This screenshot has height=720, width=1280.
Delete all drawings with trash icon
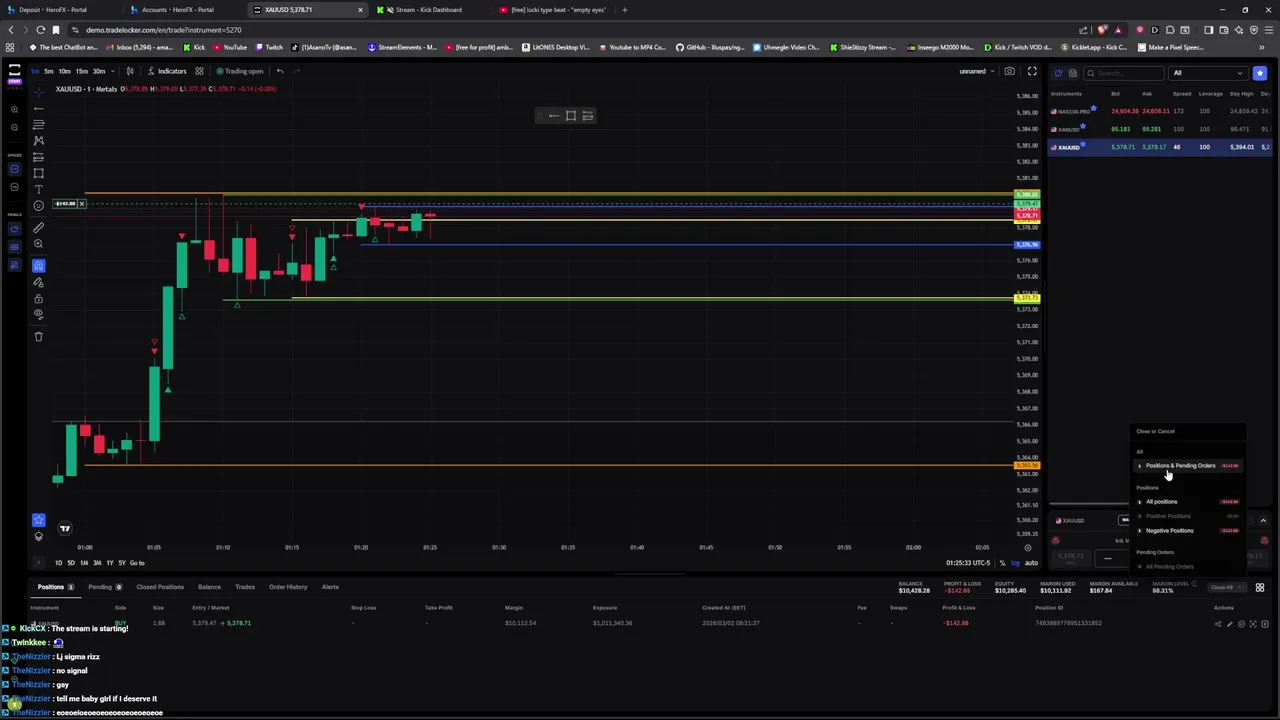(39, 336)
